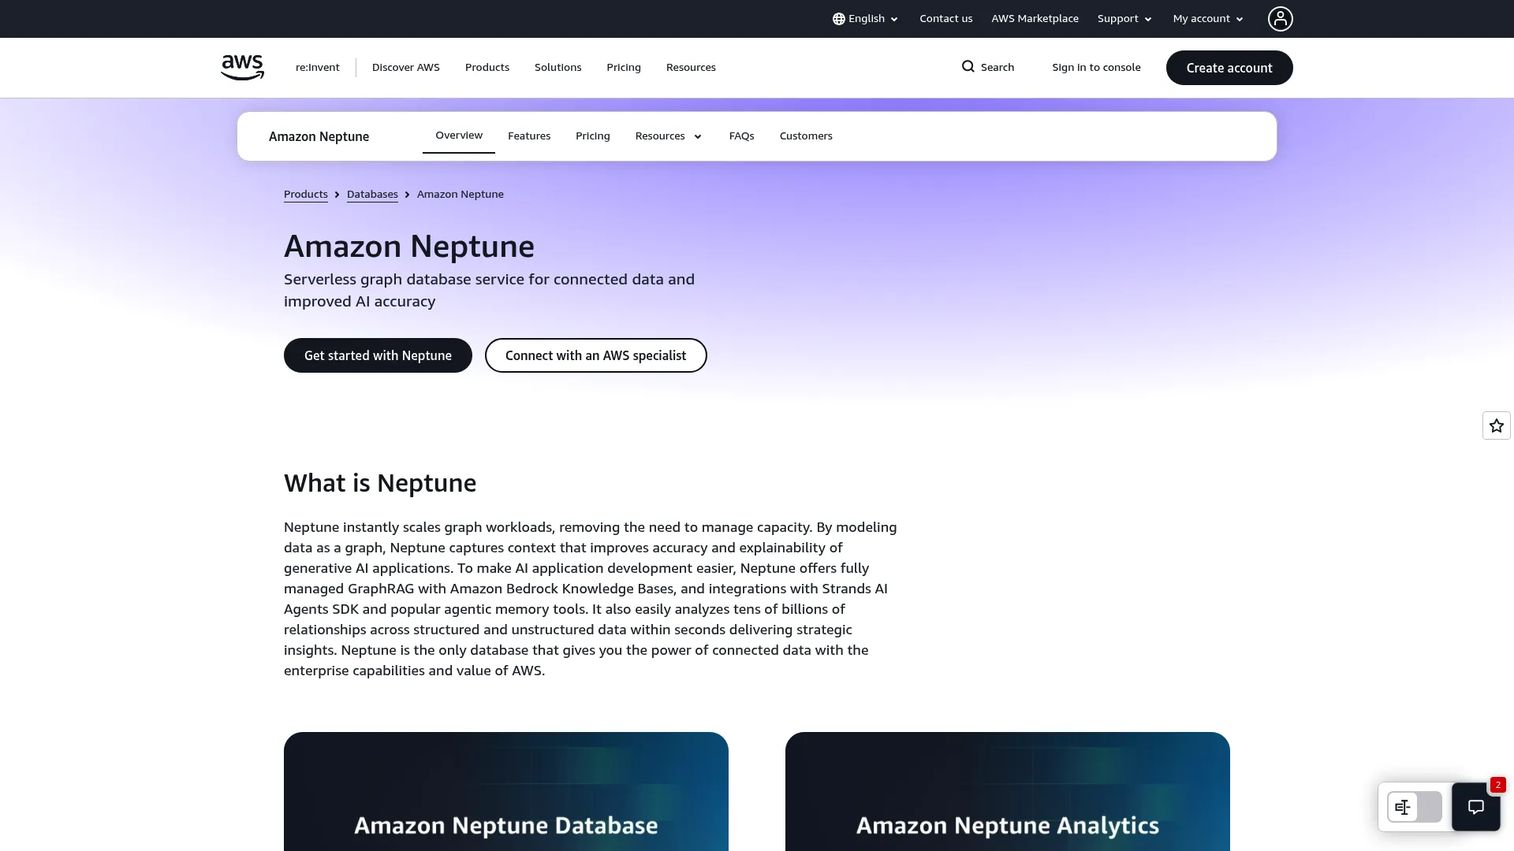Select the Features tab
Screen dimensions: 1514x851
click(529, 136)
